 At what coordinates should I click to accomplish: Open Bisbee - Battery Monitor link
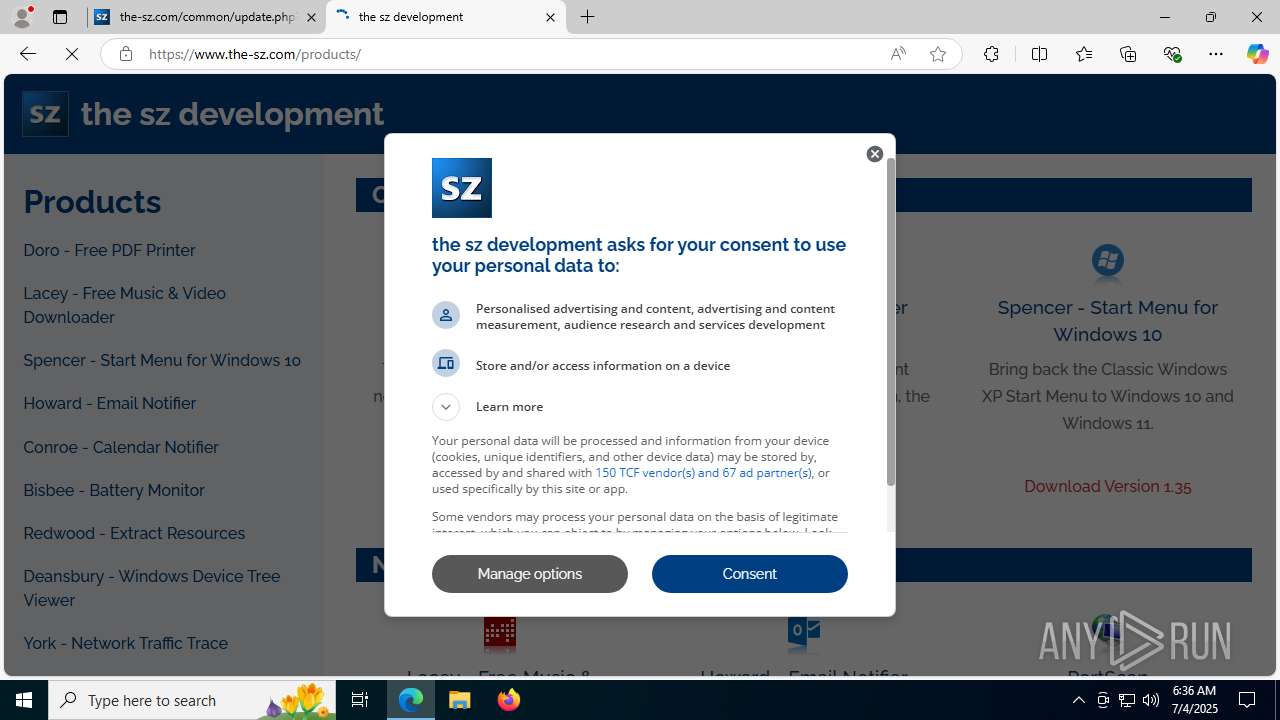click(x=114, y=490)
